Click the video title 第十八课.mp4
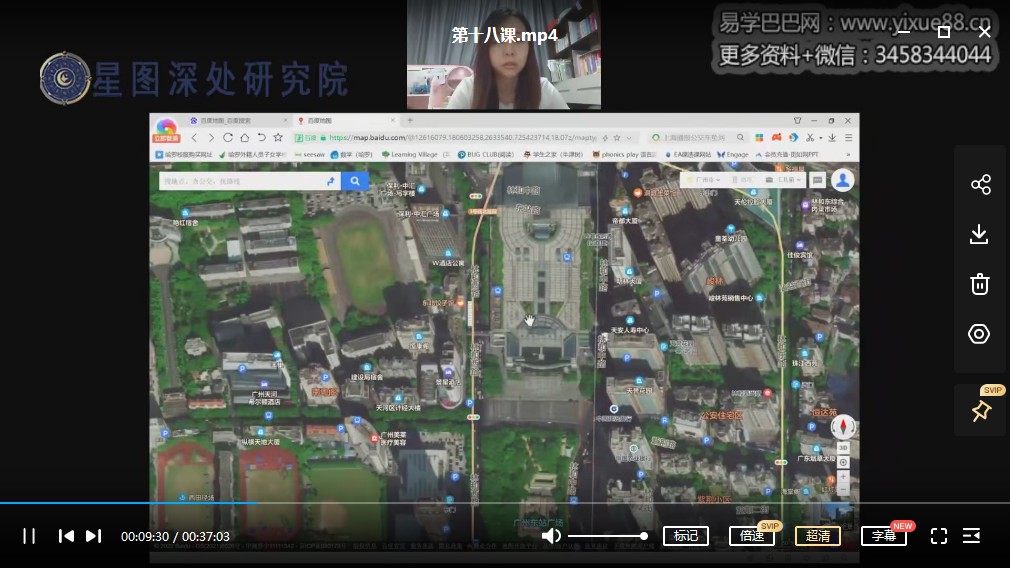1010x568 pixels. point(504,35)
